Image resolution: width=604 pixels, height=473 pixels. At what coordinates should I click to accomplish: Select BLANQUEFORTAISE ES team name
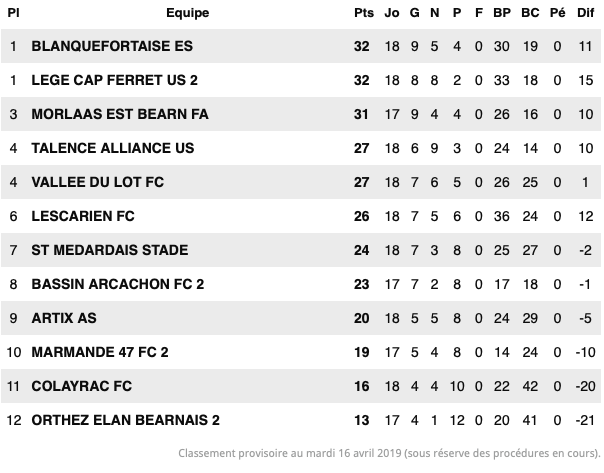click(112, 46)
